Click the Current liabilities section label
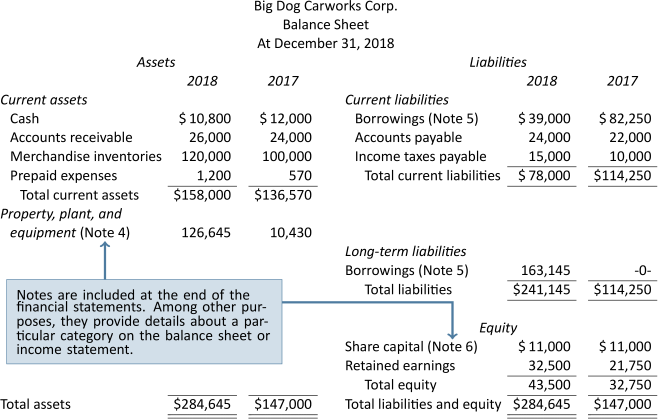The image size is (658, 419). [397, 100]
